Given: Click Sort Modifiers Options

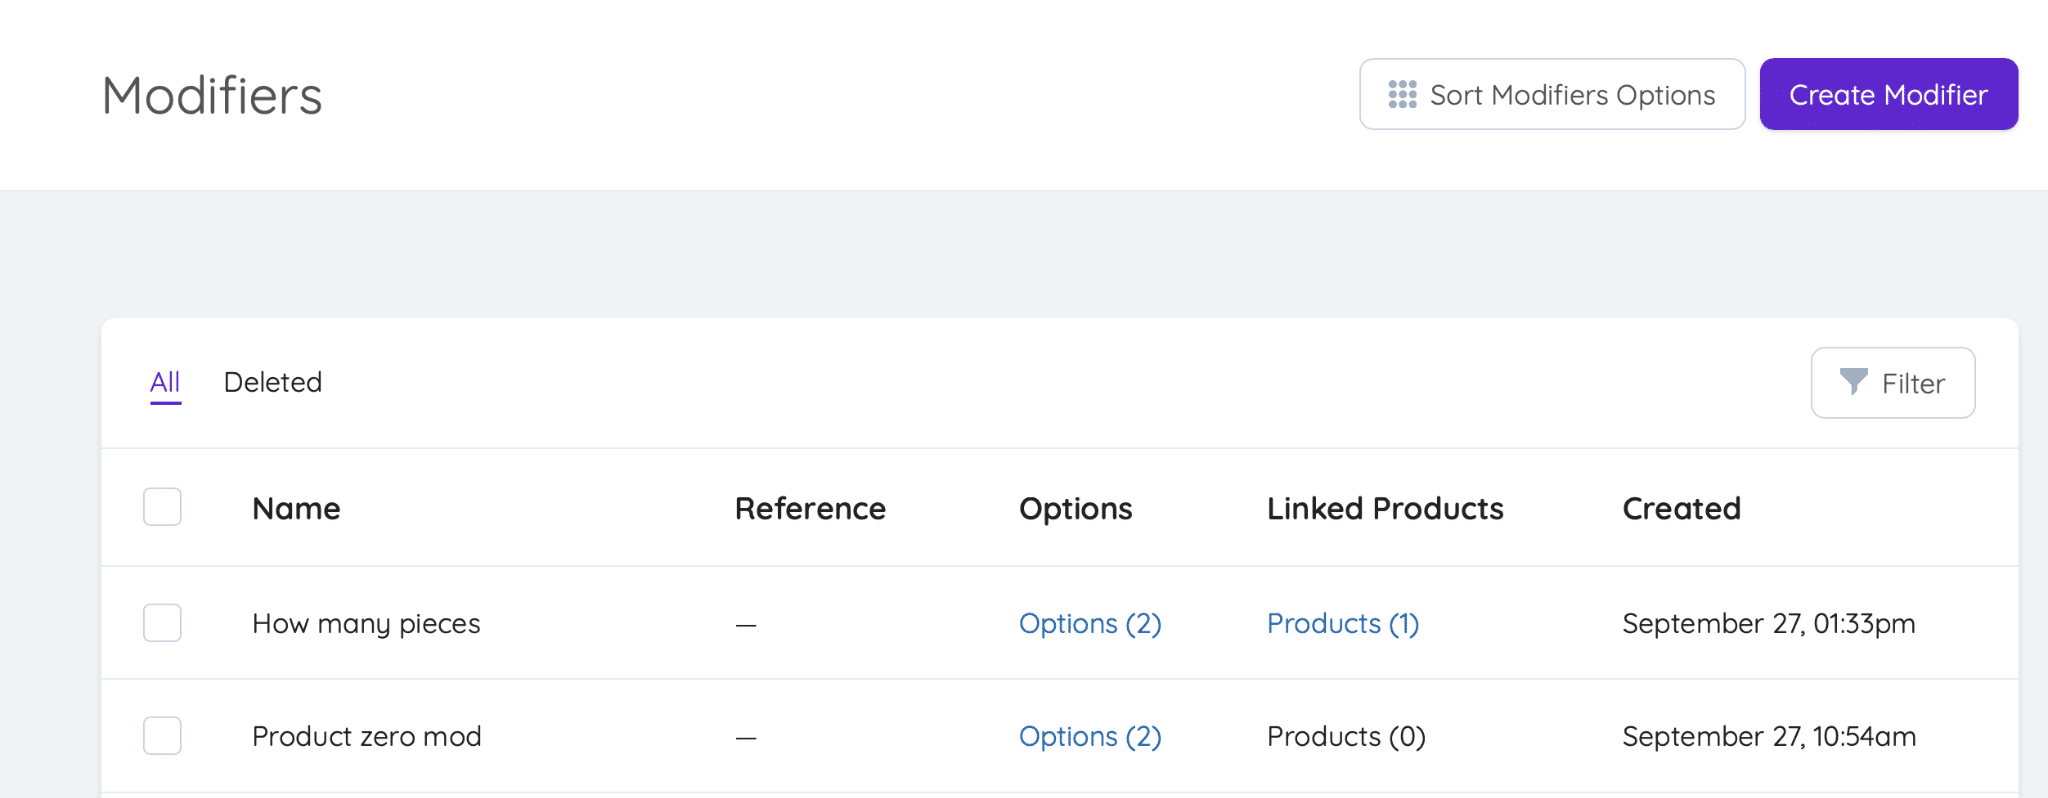Looking at the screenshot, I should pyautogui.click(x=1551, y=94).
